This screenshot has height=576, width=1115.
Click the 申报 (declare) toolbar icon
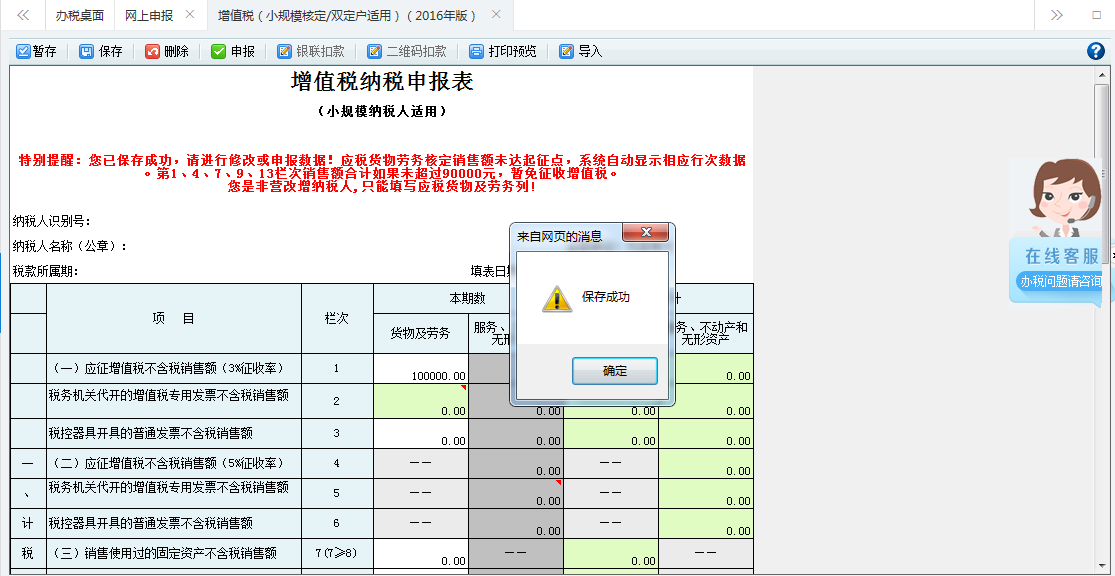click(233, 50)
